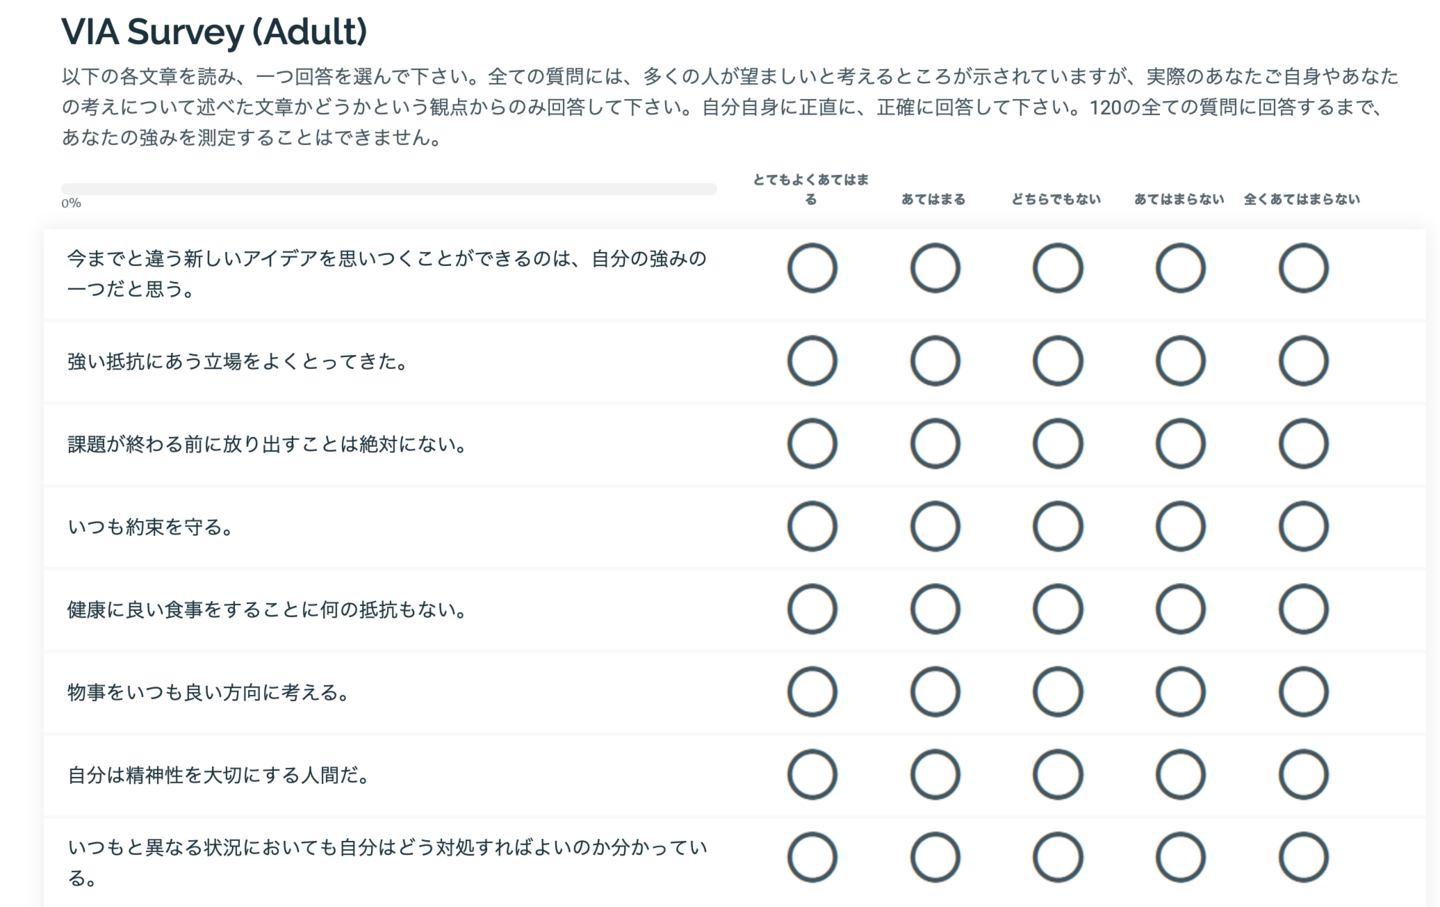
Task: Select どちらでもない for 物事をいつも良い方向に考える
Action: 1057,692
